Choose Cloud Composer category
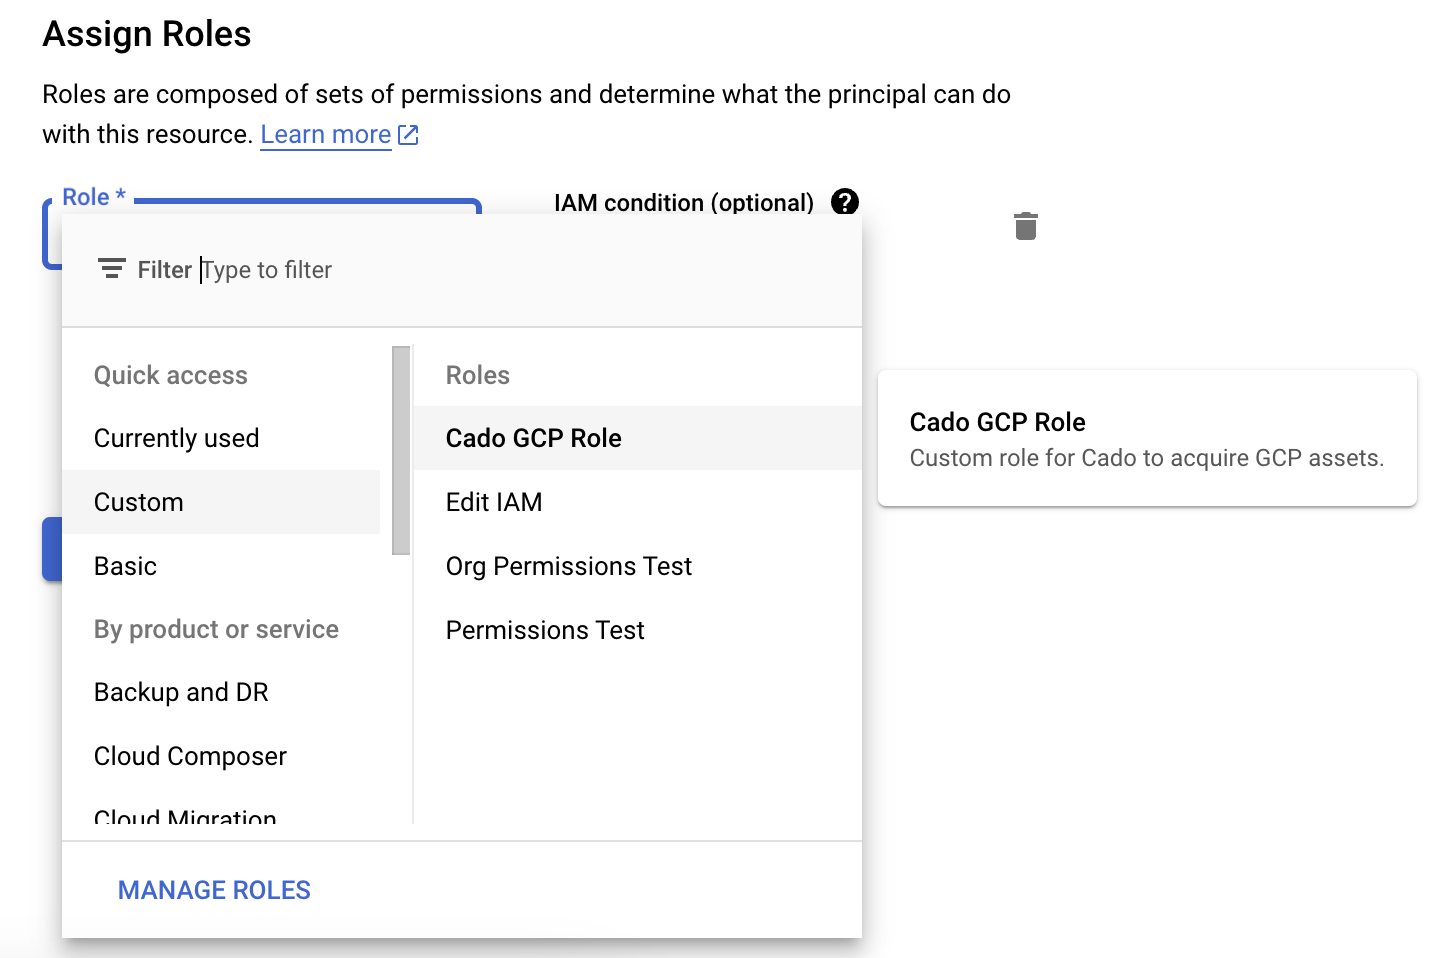Image resolution: width=1440 pixels, height=958 pixels. click(221, 756)
